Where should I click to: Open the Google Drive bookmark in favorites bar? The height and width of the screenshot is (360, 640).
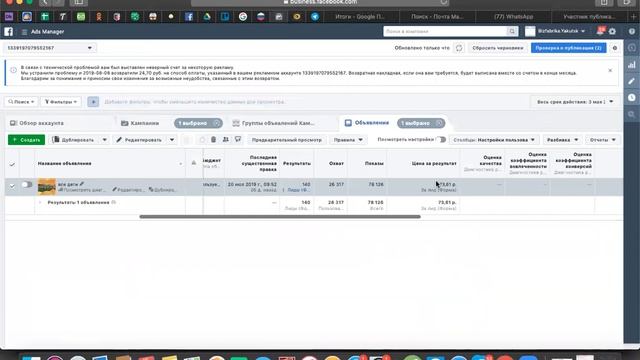207,17
